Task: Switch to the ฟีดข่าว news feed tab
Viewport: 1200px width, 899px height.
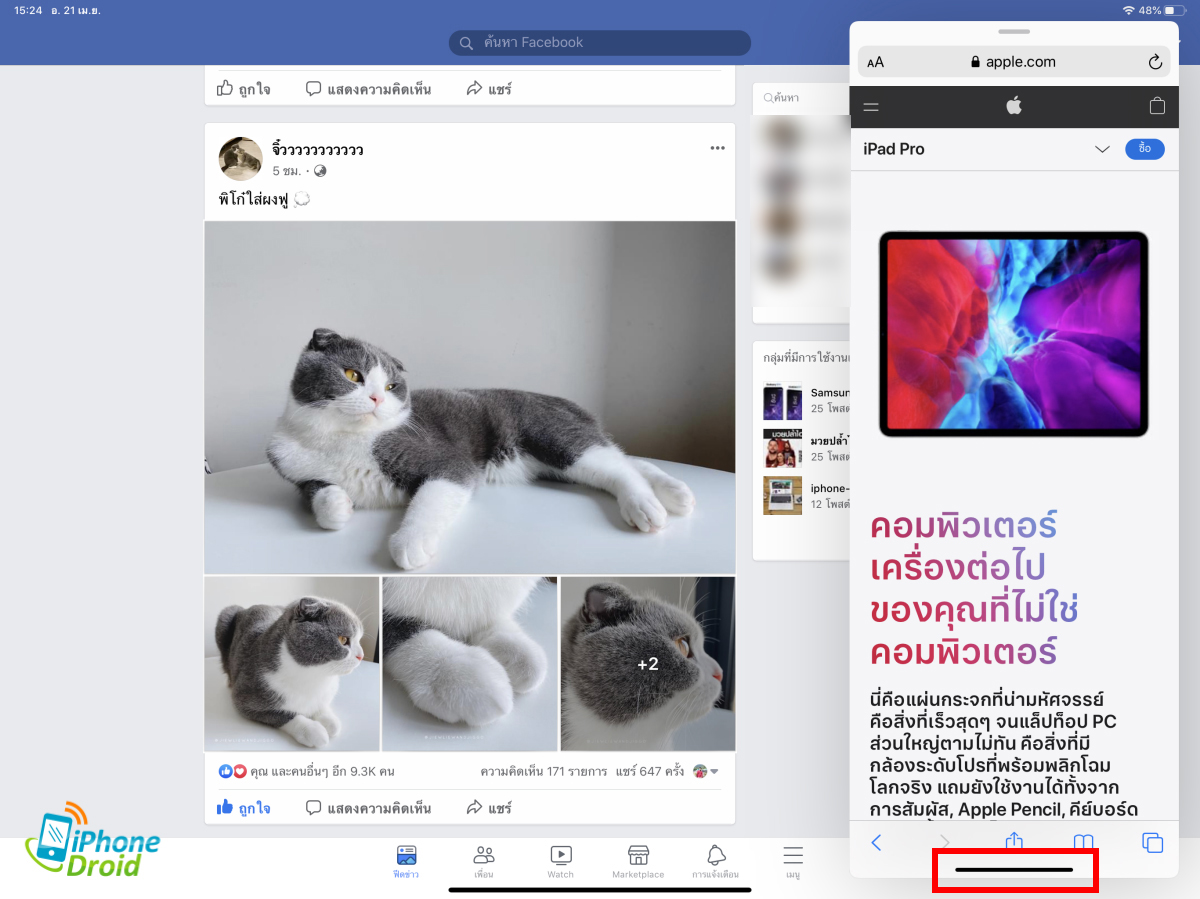Action: point(406,861)
